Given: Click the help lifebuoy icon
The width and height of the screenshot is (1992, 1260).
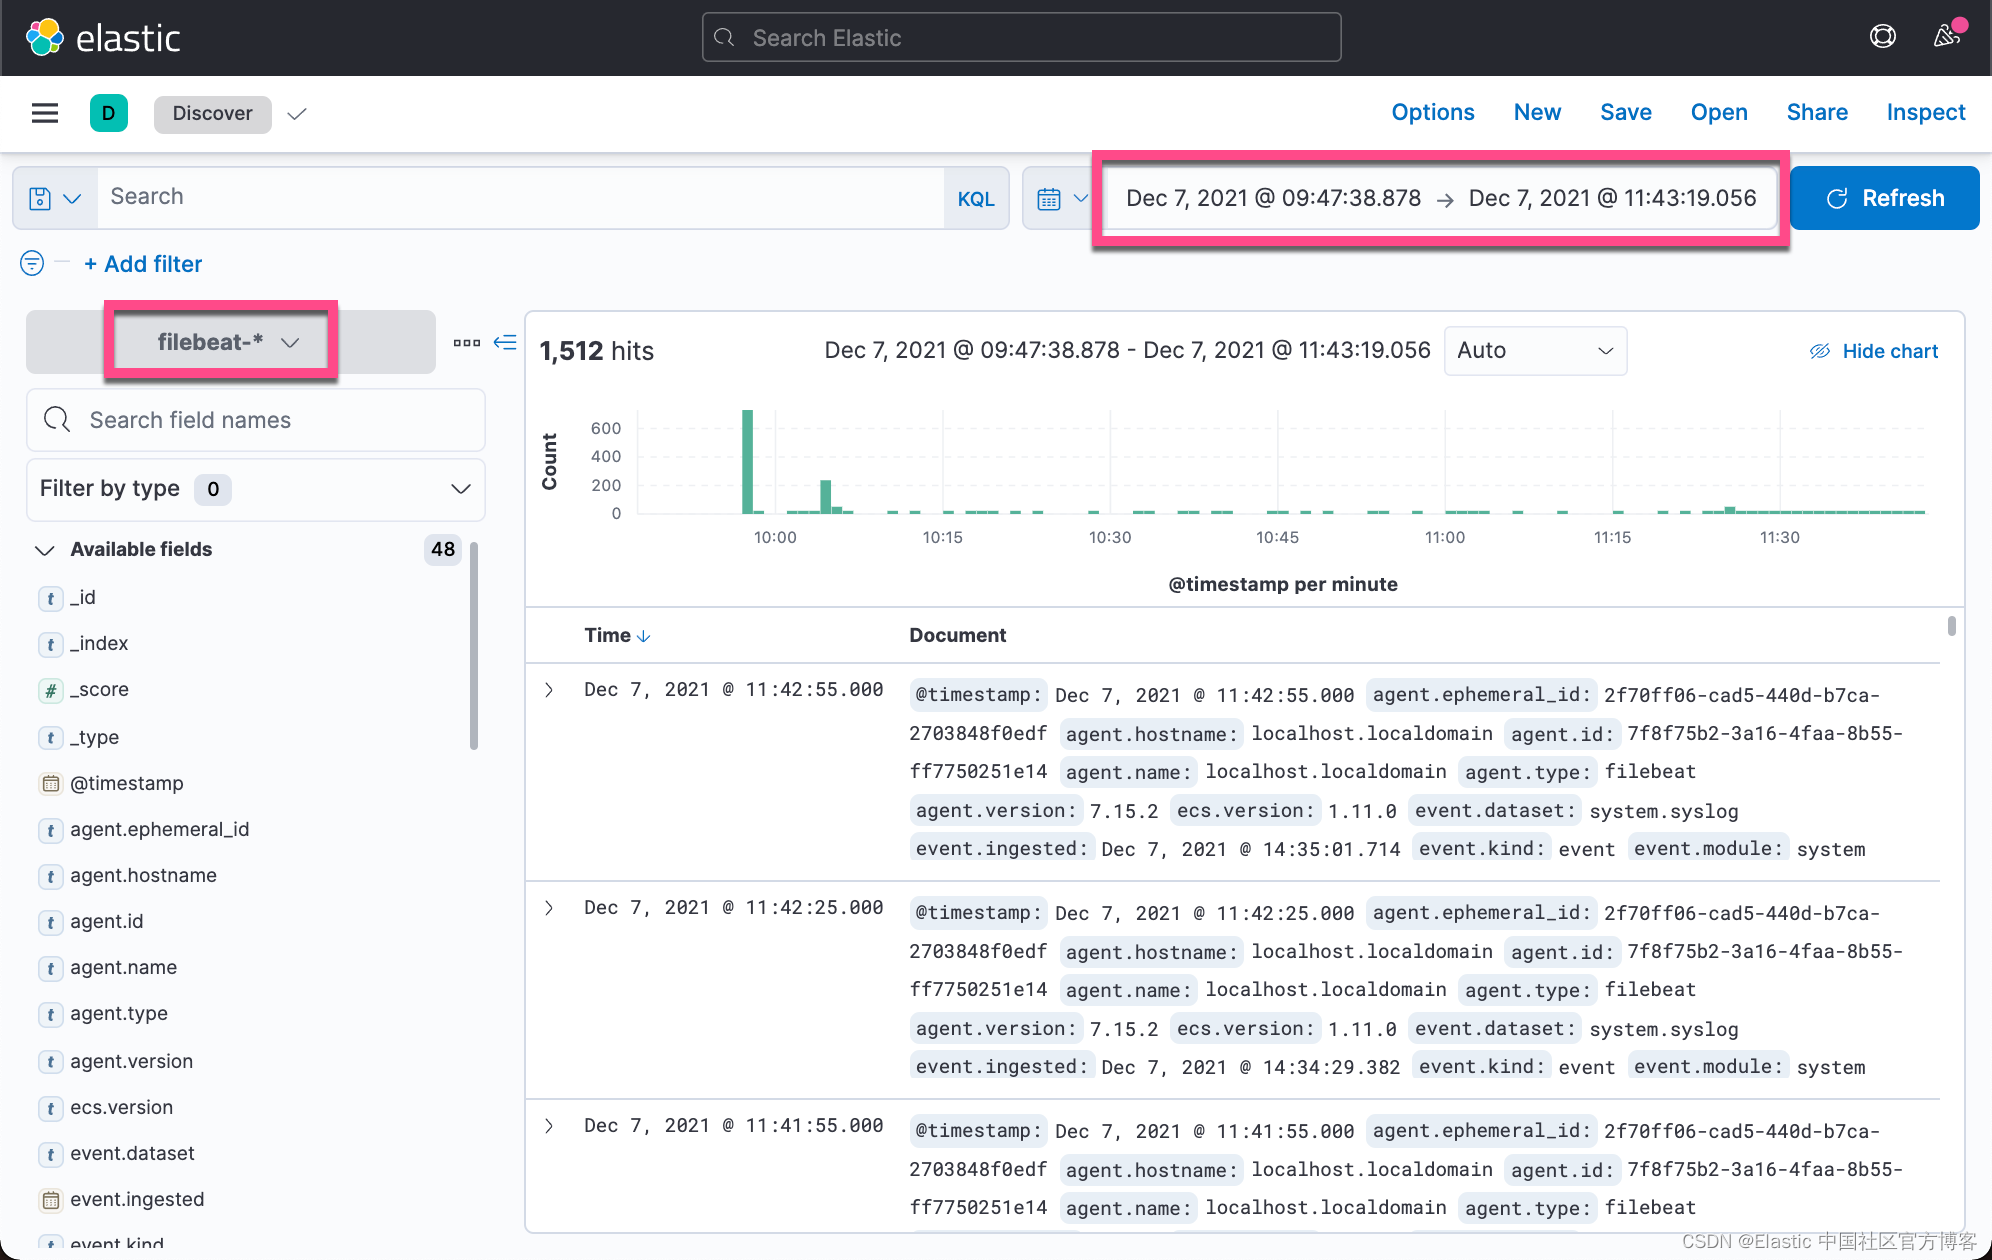Looking at the screenshot, I should pyautogui.click(x=1882, y=37).
